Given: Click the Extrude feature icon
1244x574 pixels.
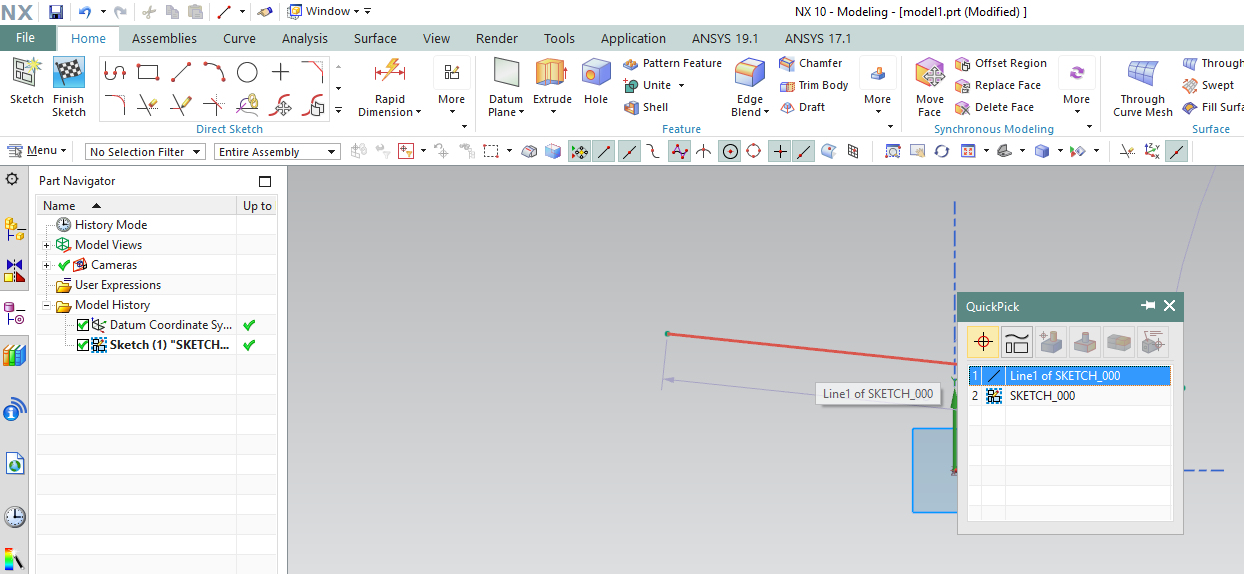Looking at the screenshot, I should click(x=552, y=73).
